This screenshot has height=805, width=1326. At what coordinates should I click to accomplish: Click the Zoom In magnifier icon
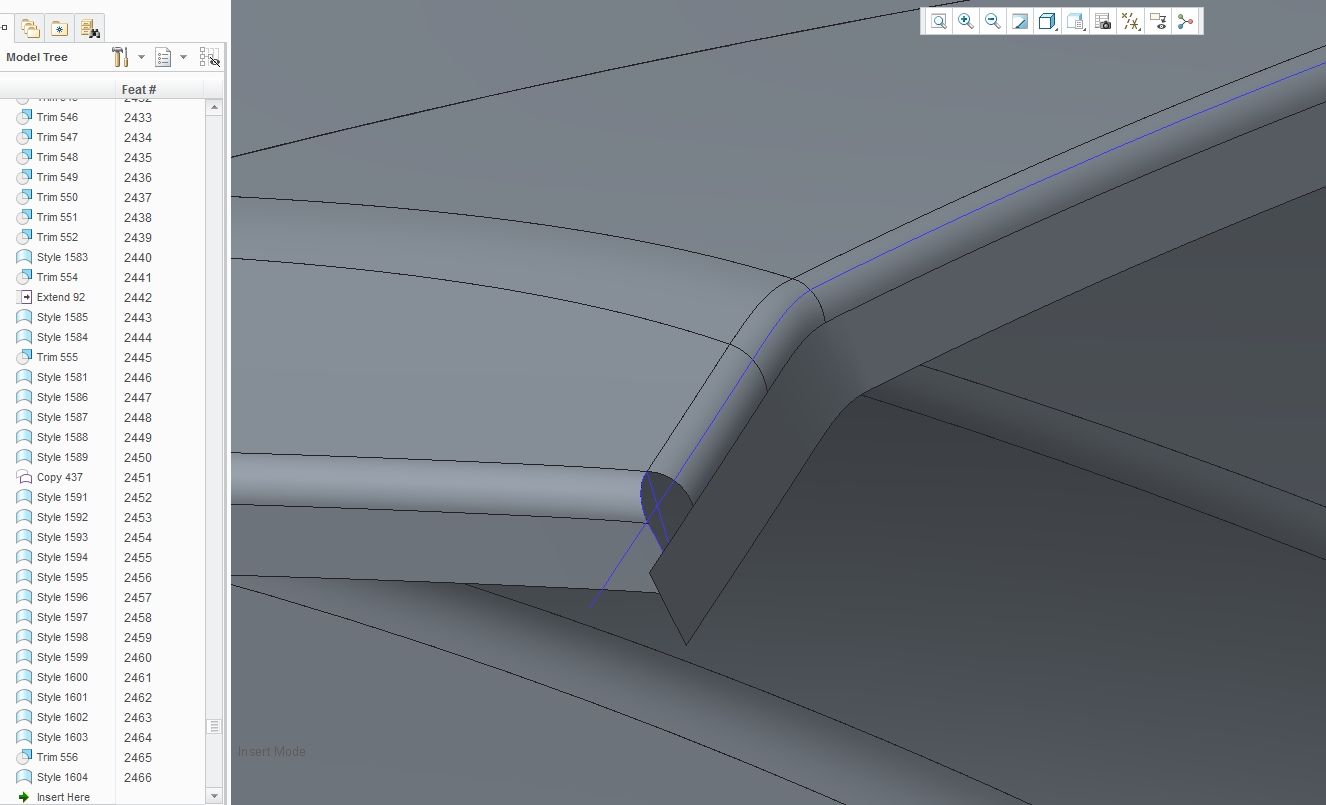966,22
